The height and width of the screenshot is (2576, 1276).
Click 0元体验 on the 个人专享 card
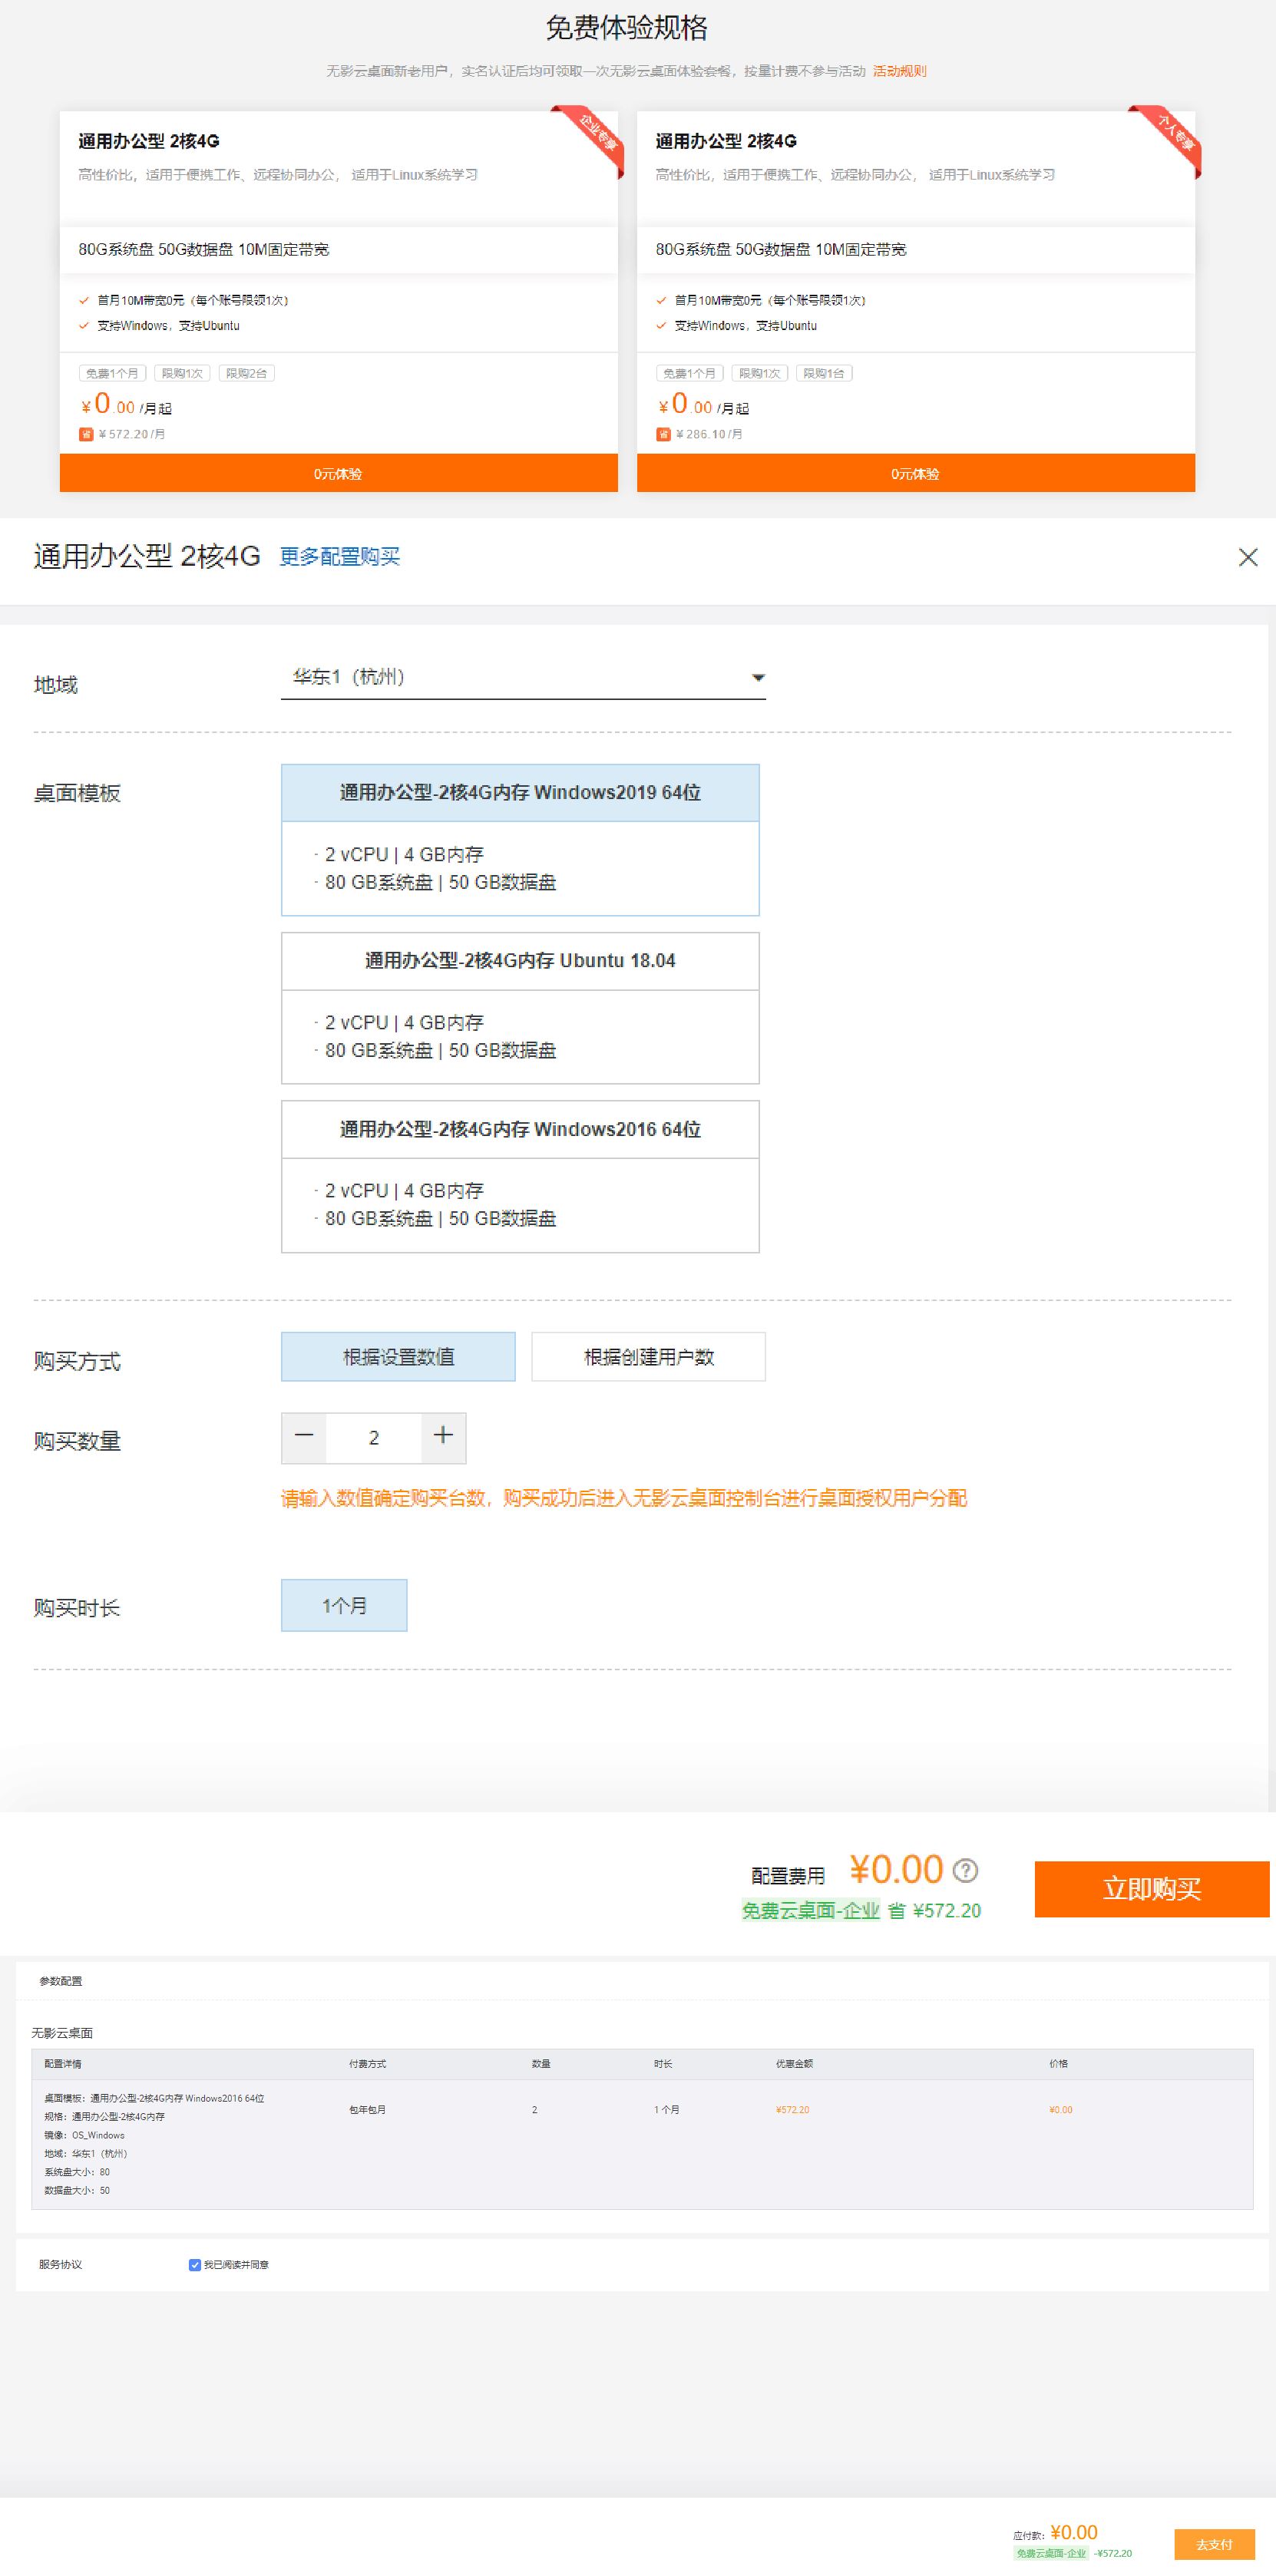click(x=915, y=473)
